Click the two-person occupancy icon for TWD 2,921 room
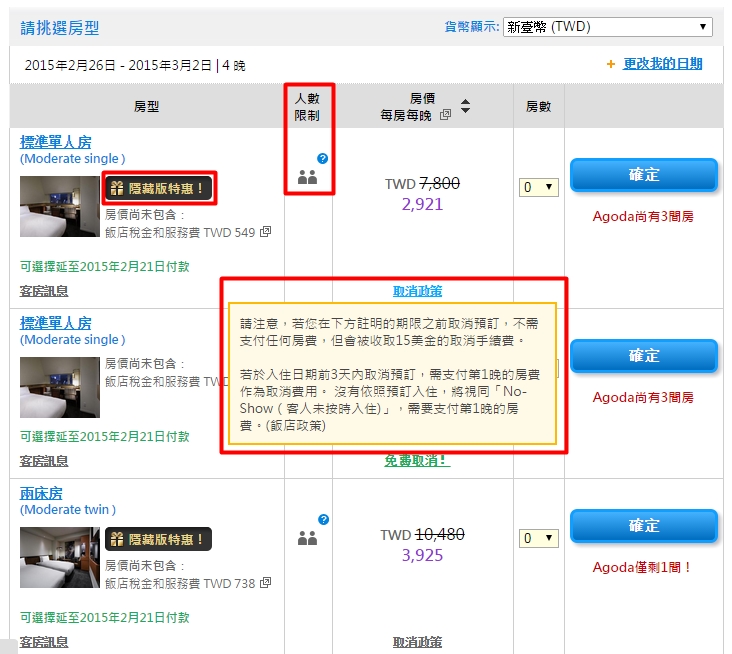 pos(307,177)
